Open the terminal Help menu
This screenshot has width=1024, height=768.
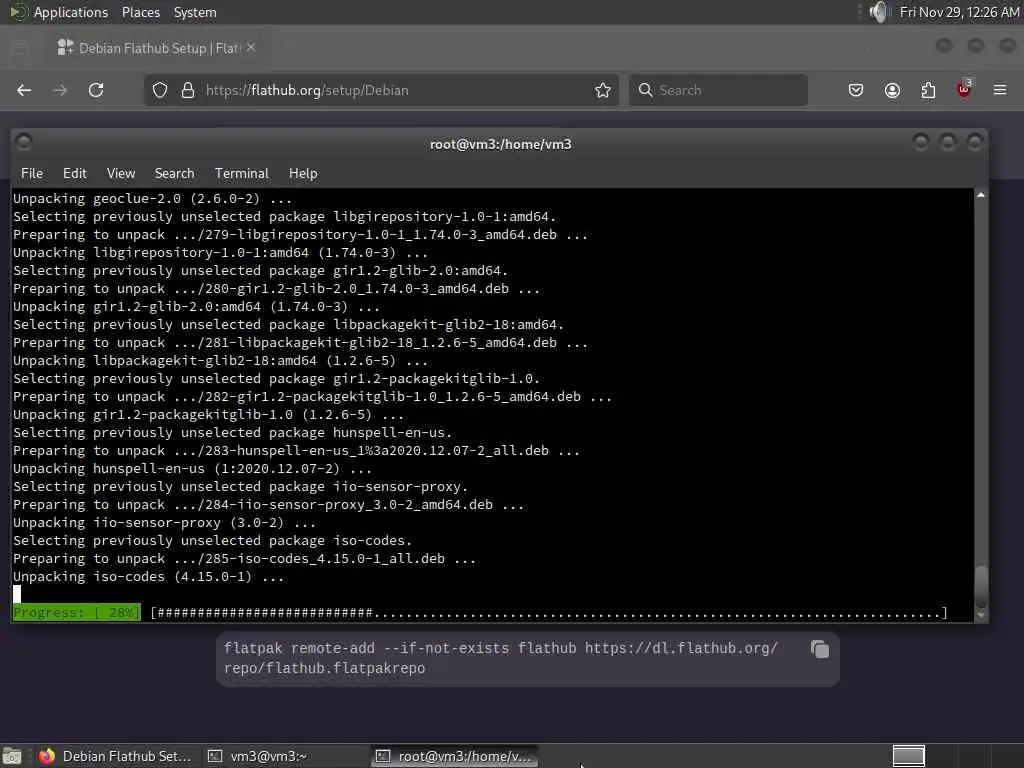coord(303,173)
